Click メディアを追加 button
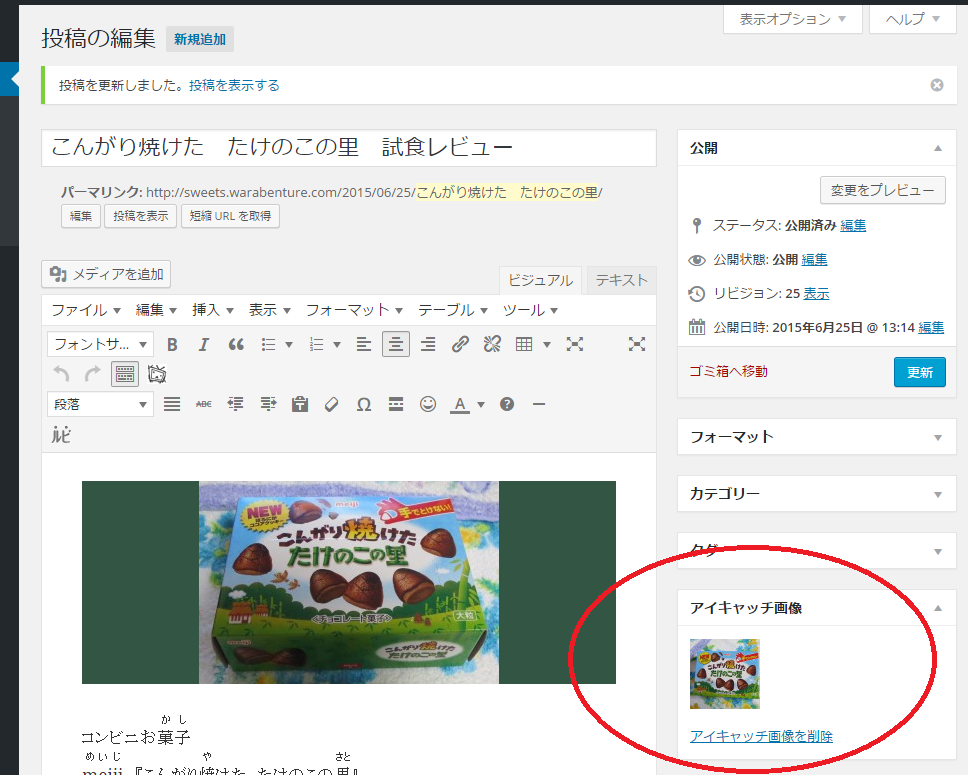The width and height of the screenshot is (968, 775). (106, 274)
